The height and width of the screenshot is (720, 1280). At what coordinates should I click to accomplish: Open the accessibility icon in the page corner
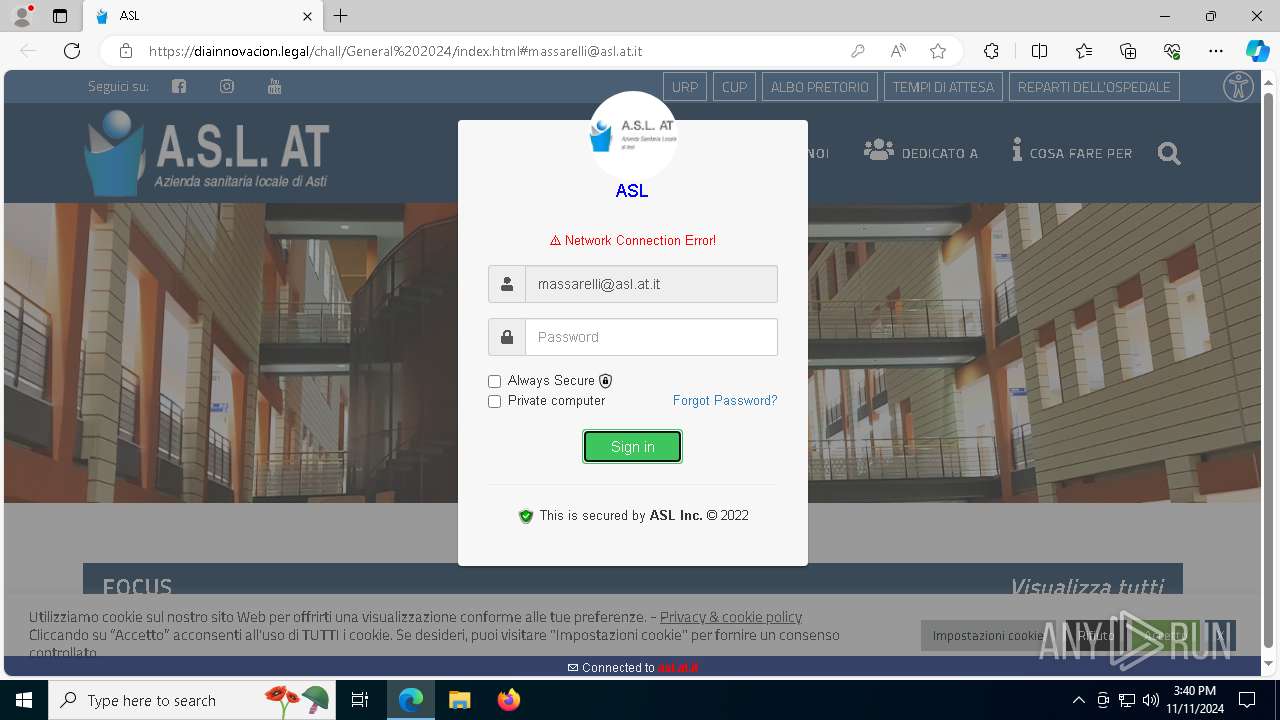(x=1239, y=87)
